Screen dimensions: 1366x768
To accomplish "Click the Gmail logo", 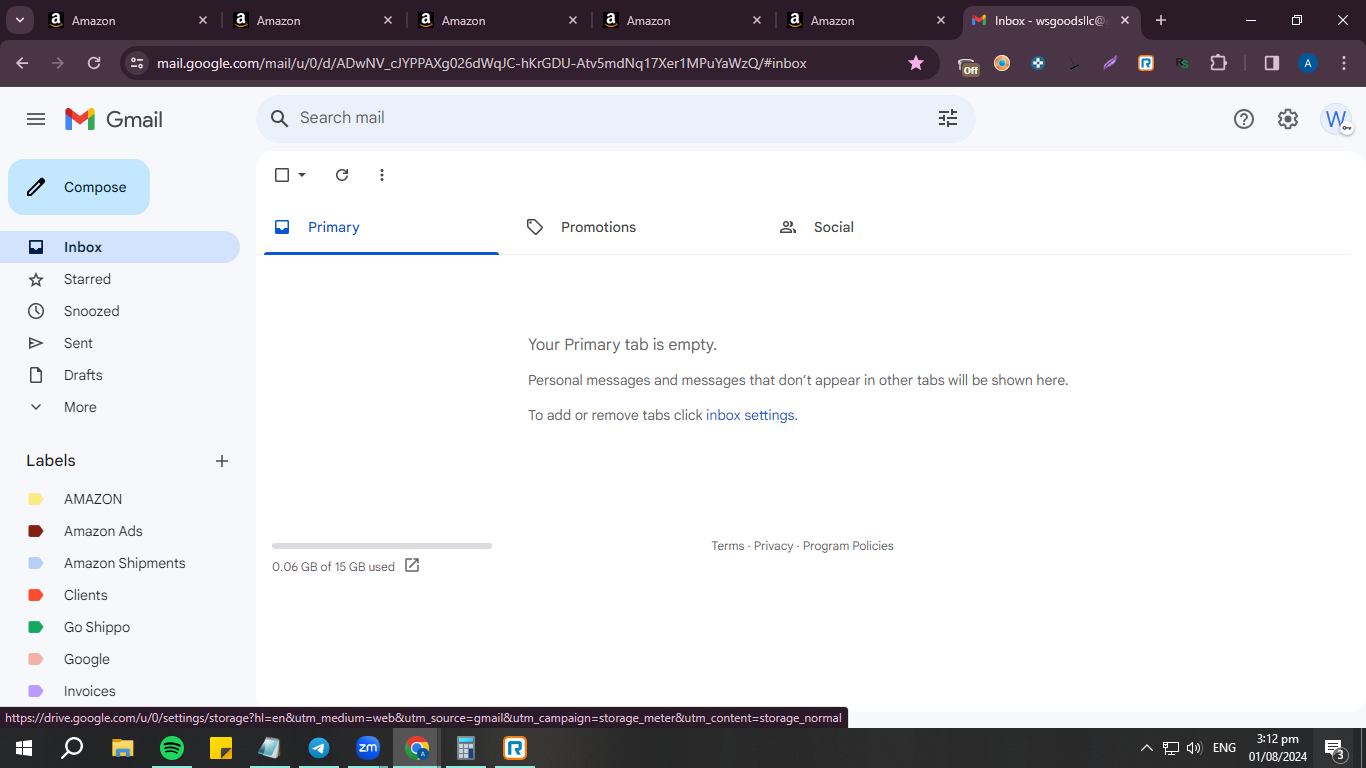I will point(114,119).
